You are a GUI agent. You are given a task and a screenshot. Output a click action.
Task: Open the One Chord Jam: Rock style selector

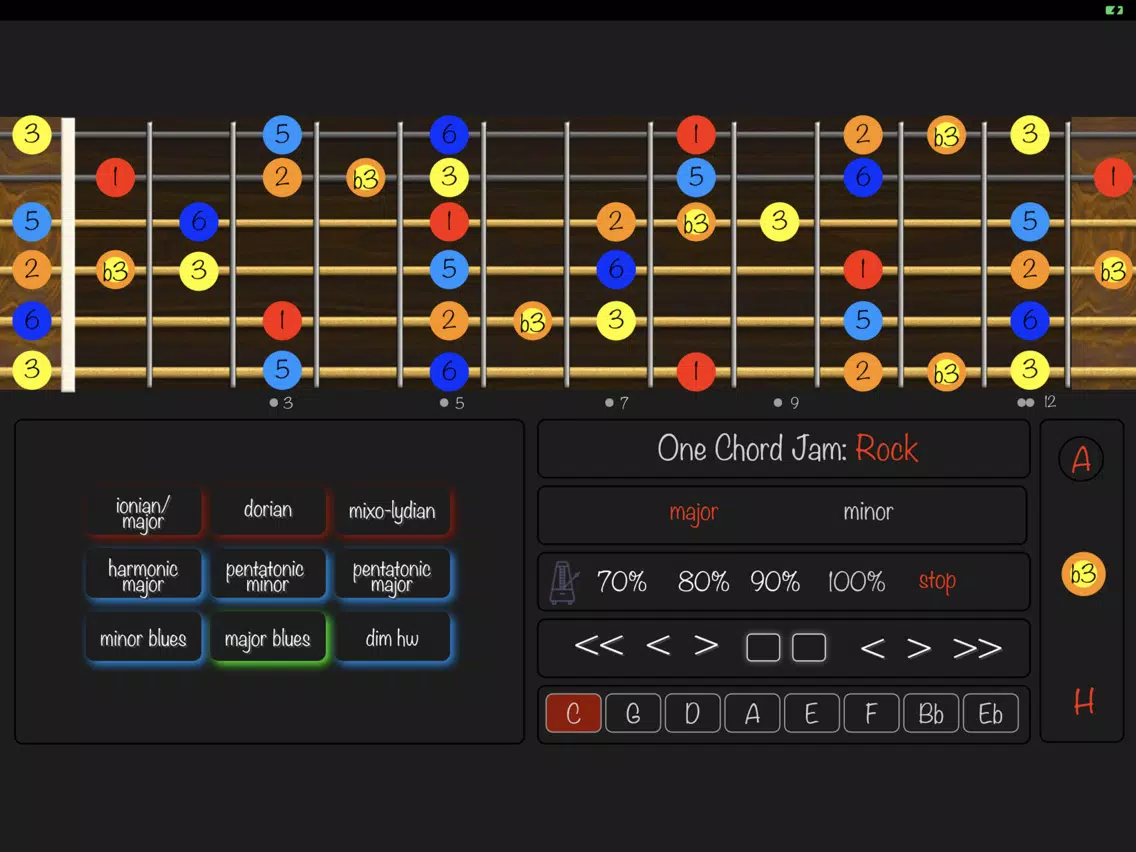tap(784, 448)
